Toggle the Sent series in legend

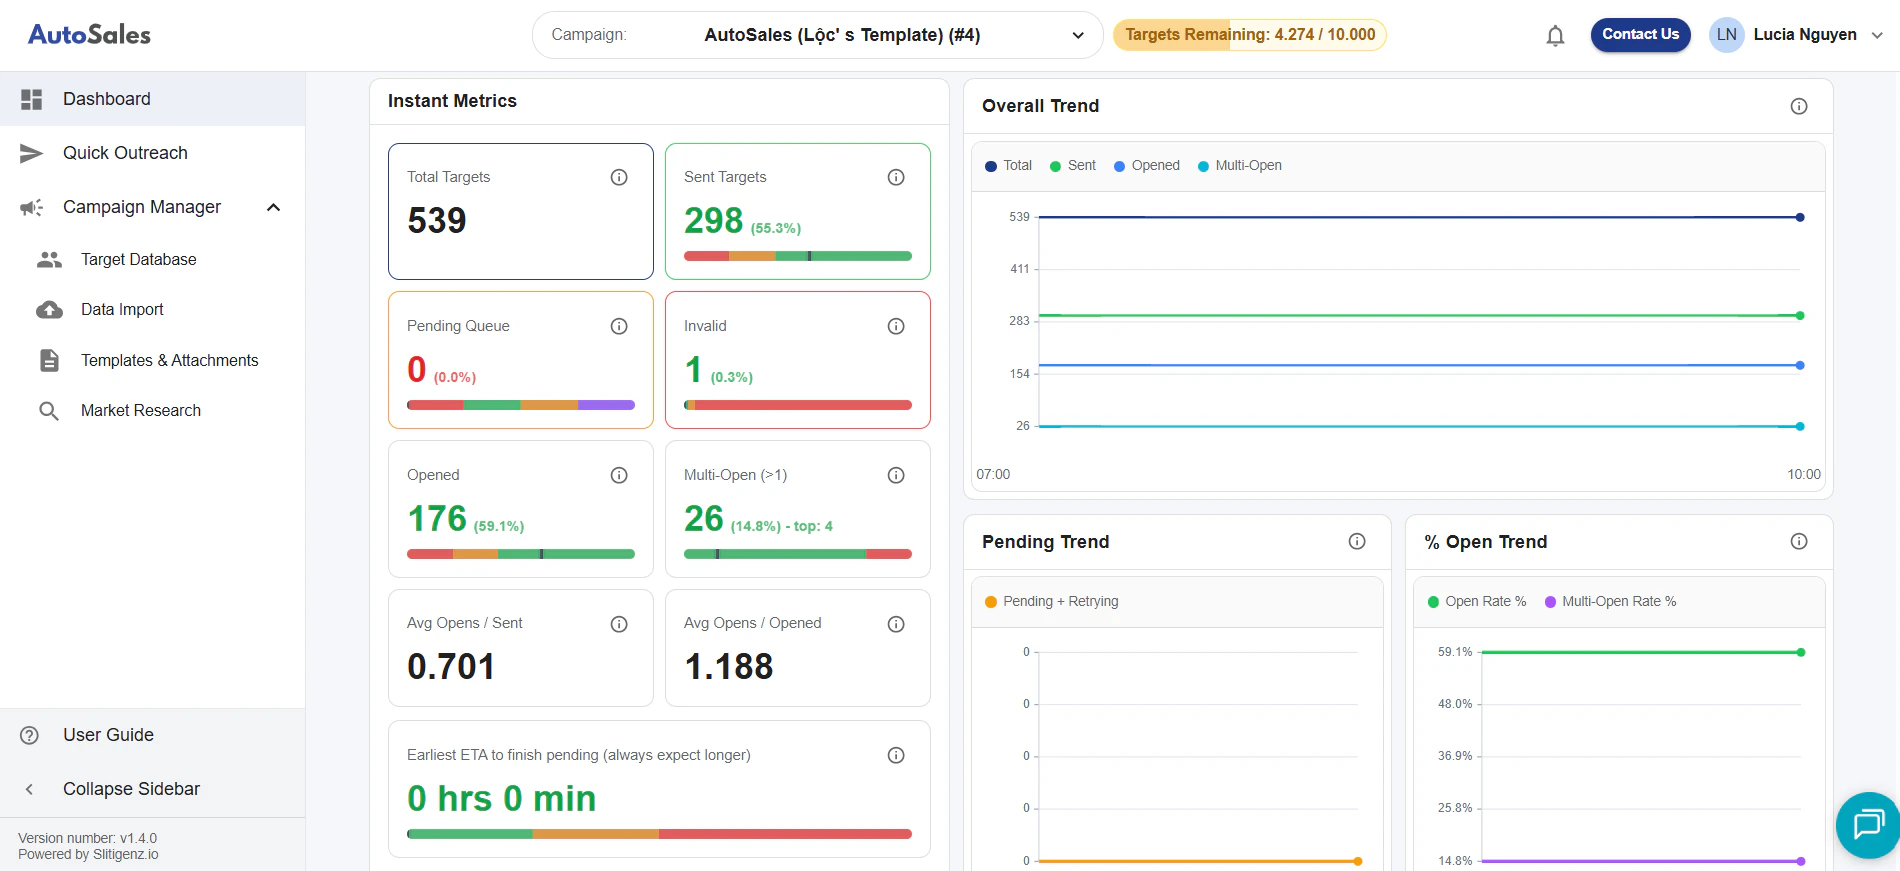click(x=1072, y=166)
